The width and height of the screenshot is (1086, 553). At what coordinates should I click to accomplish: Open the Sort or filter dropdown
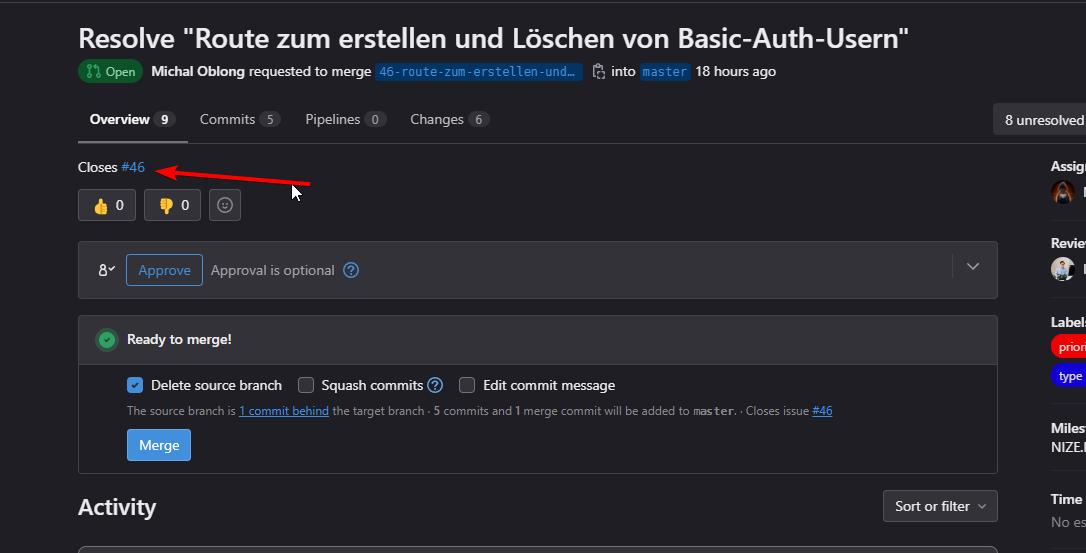pos(940,506)
